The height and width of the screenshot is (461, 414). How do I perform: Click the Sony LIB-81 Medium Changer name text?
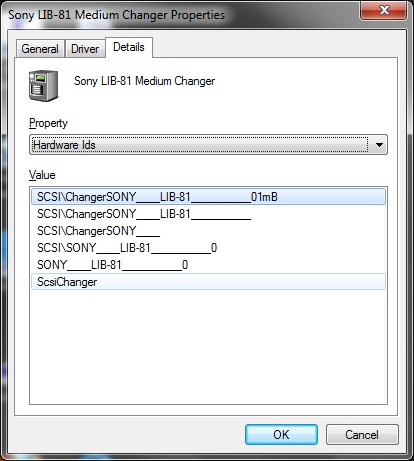(144, 81)
